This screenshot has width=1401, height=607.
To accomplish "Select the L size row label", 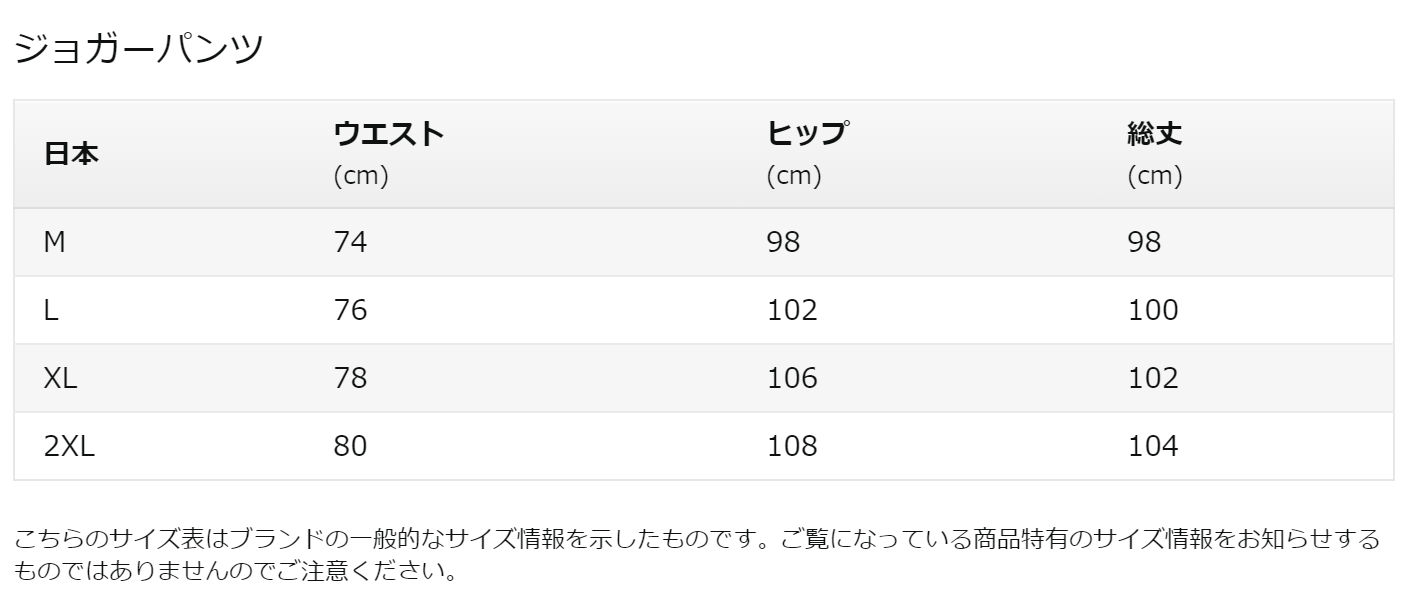I will [51, 310].
